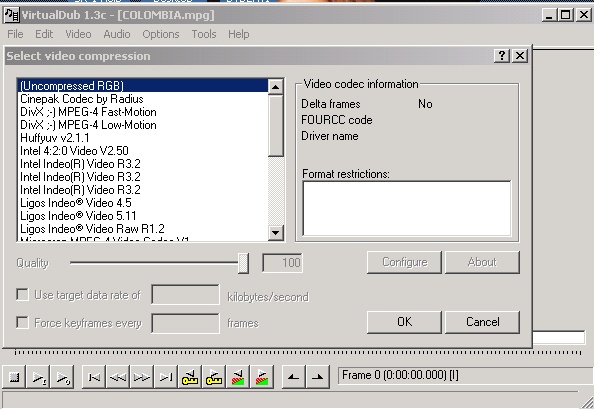Select Ligos Indeo Video 5.11
The height and width of the screenshot is (409, 594).
[x=143, y=216]
